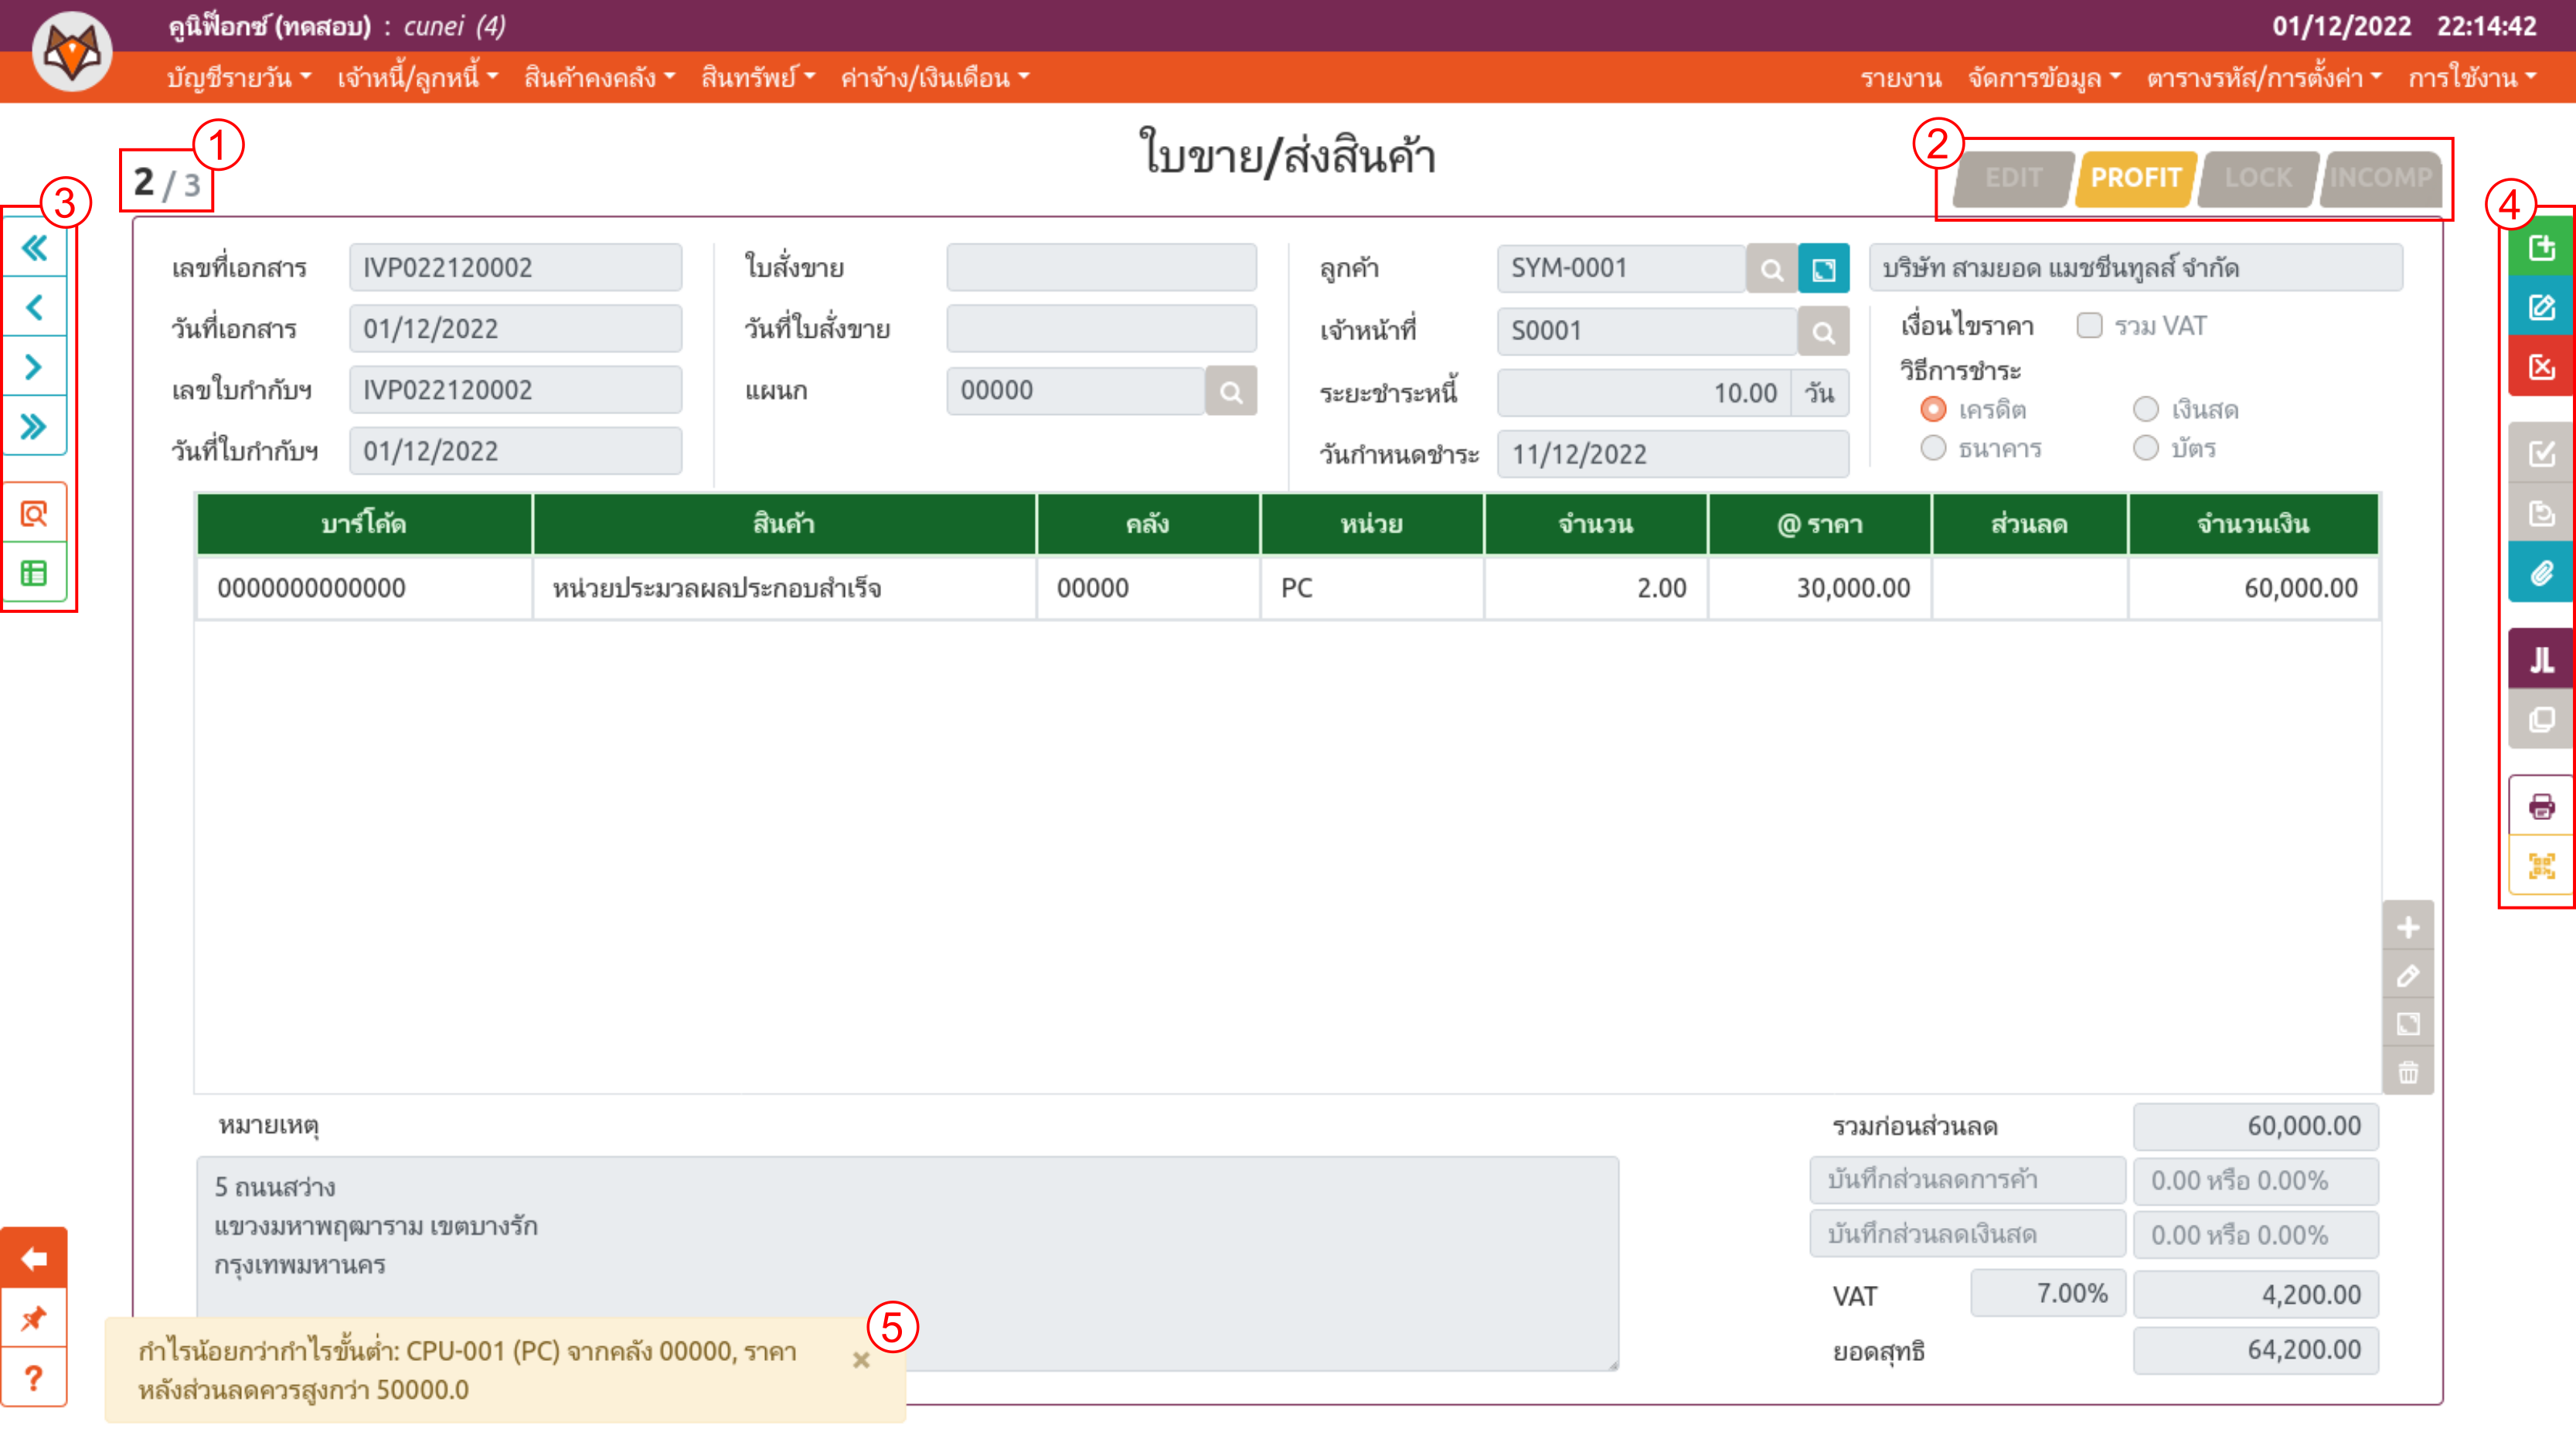The image size is (2576, 1449).
Task: Click the PROFIT status button
Action: (x=2135, y=178)
